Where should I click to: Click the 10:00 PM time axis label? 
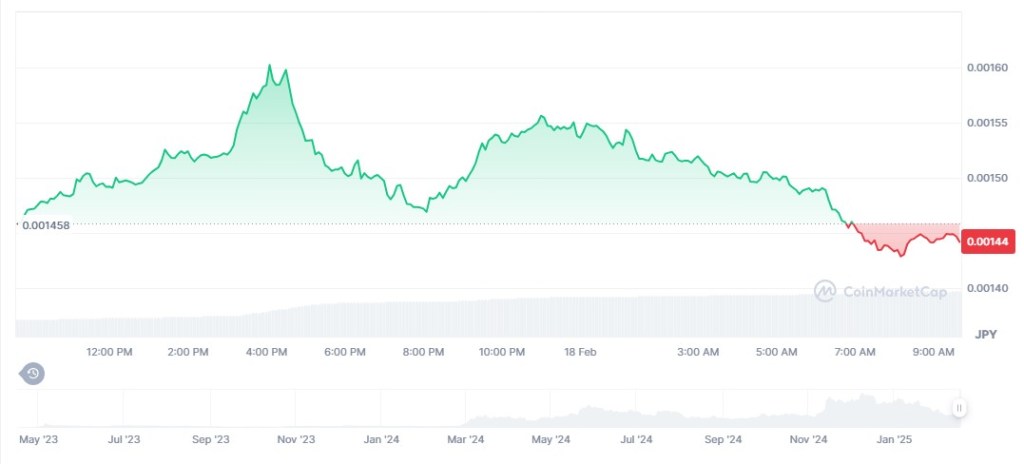pos(501,352)
